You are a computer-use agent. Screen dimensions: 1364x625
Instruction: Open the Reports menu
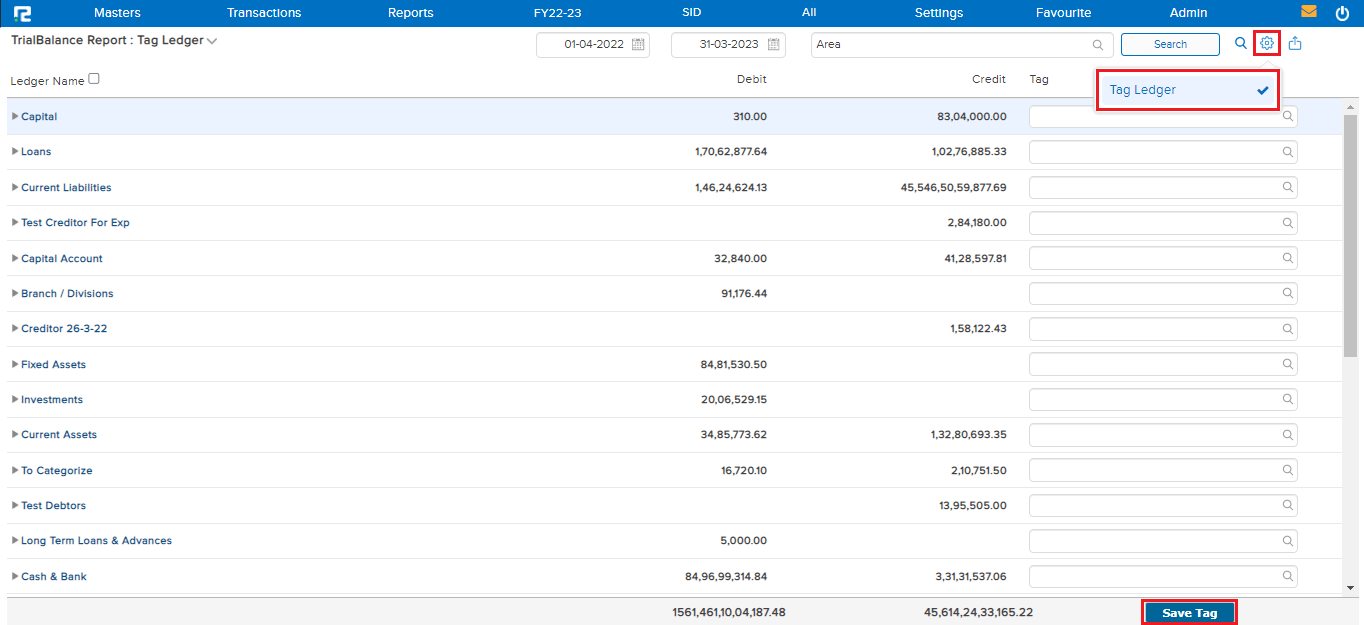coord(410,13)
